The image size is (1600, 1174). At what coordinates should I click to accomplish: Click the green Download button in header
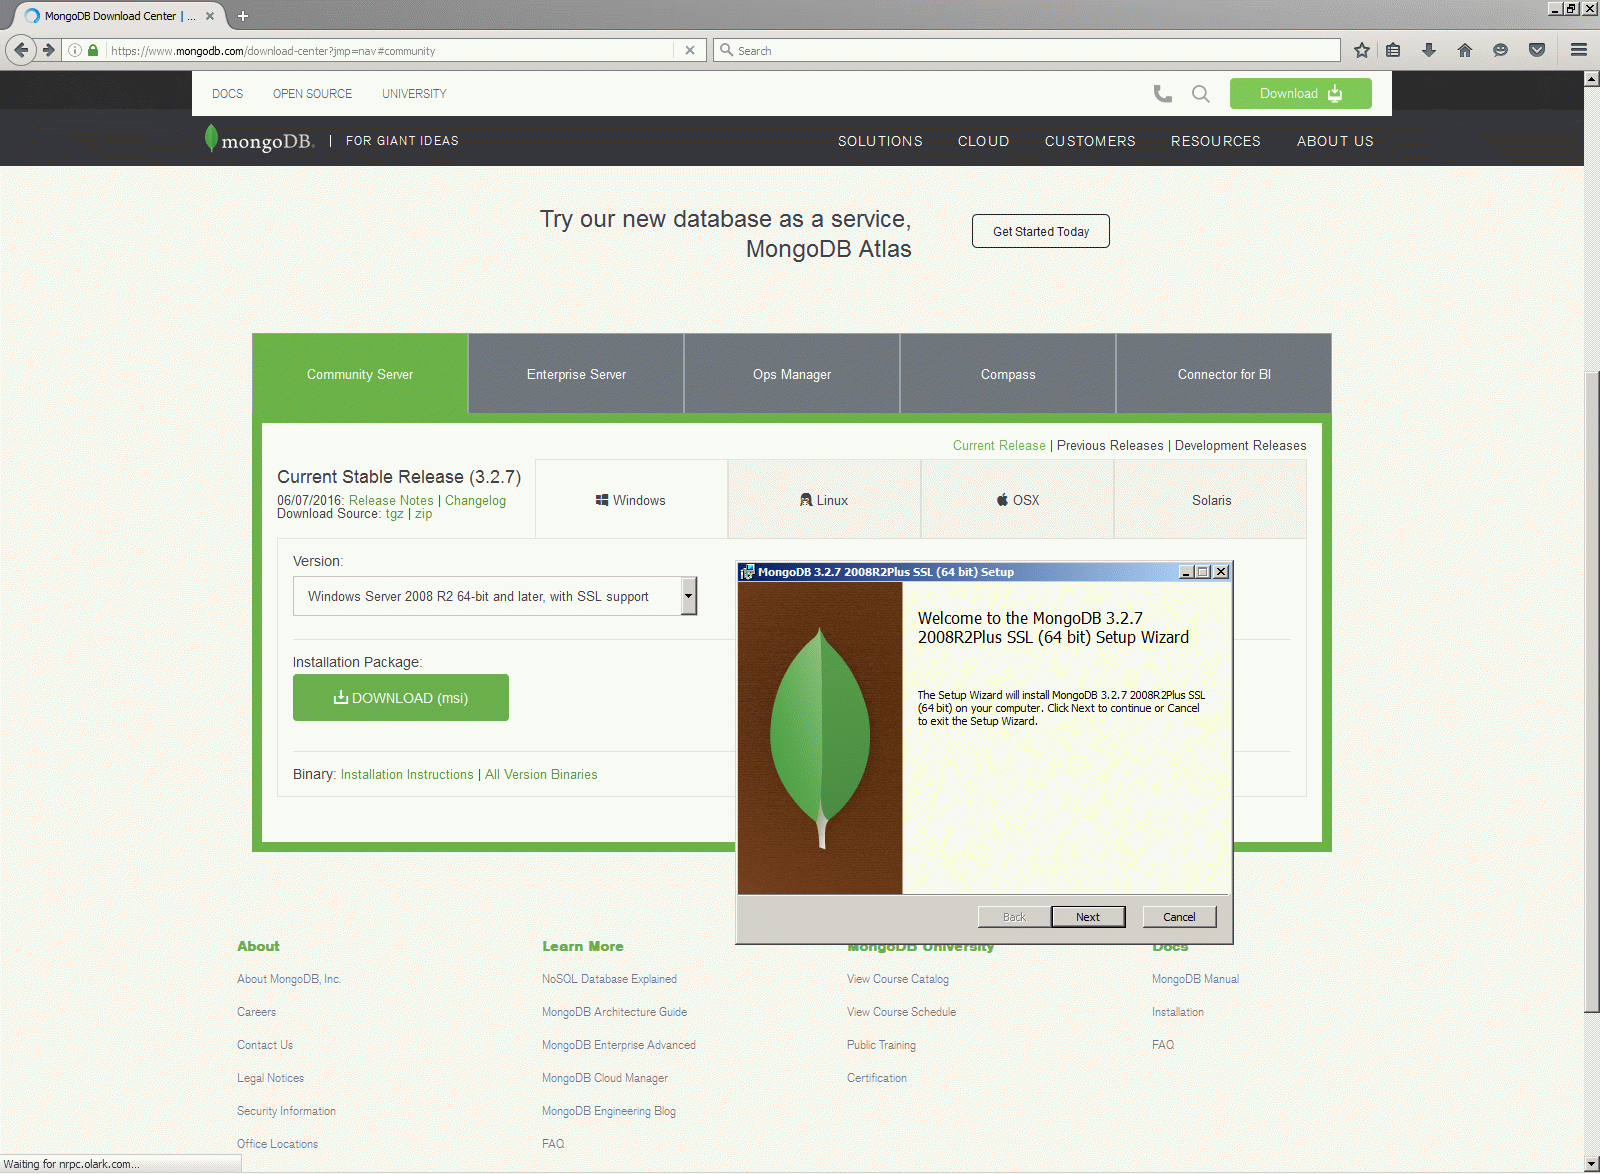1300,94
